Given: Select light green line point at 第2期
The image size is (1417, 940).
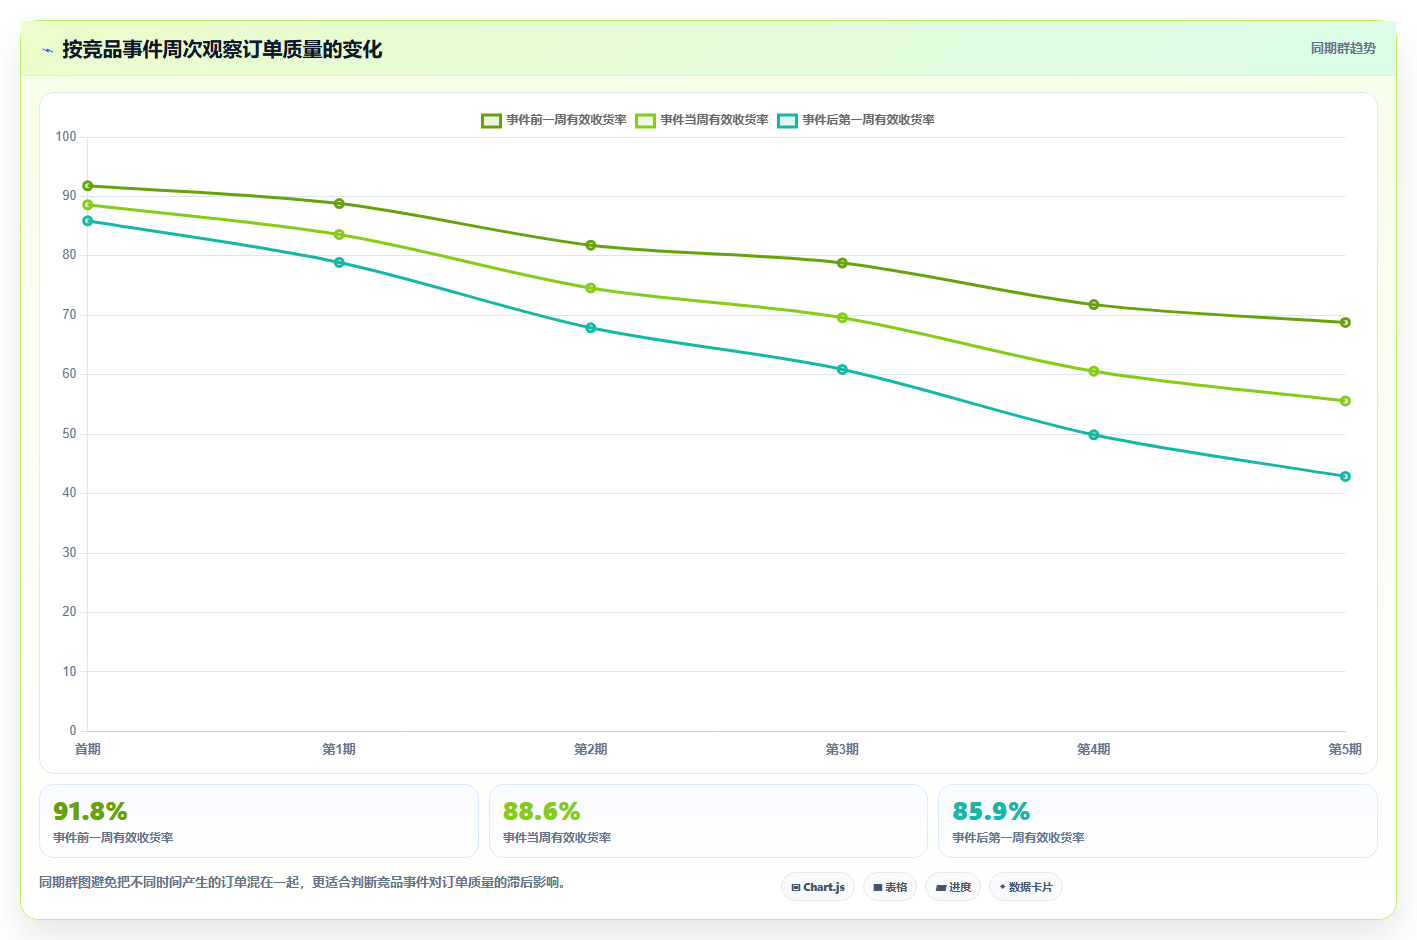Looking at the screenshot, I should 591,288.
